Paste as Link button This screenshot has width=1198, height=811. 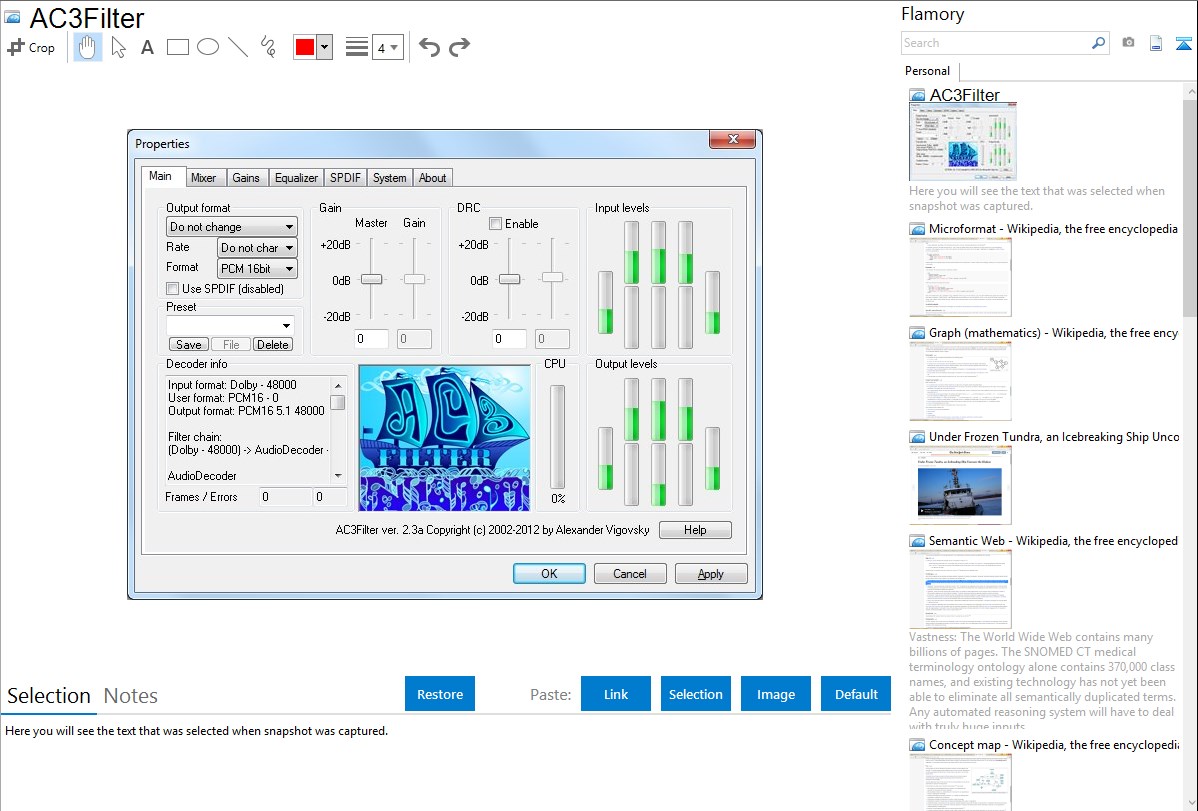tap(616, 694)
